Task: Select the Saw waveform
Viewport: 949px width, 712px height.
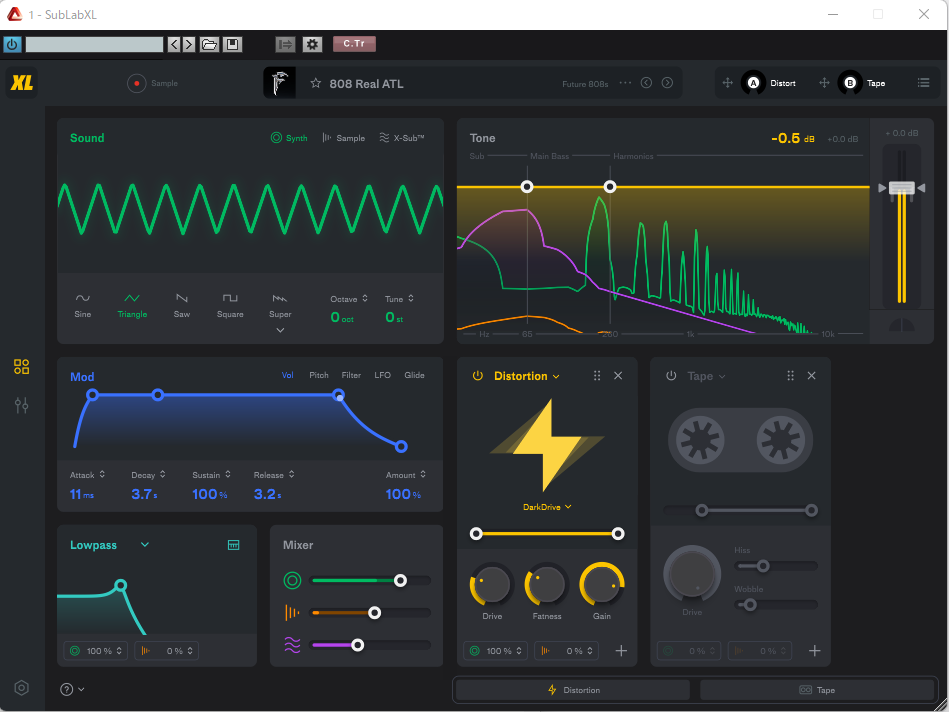Action: [182, 306]
